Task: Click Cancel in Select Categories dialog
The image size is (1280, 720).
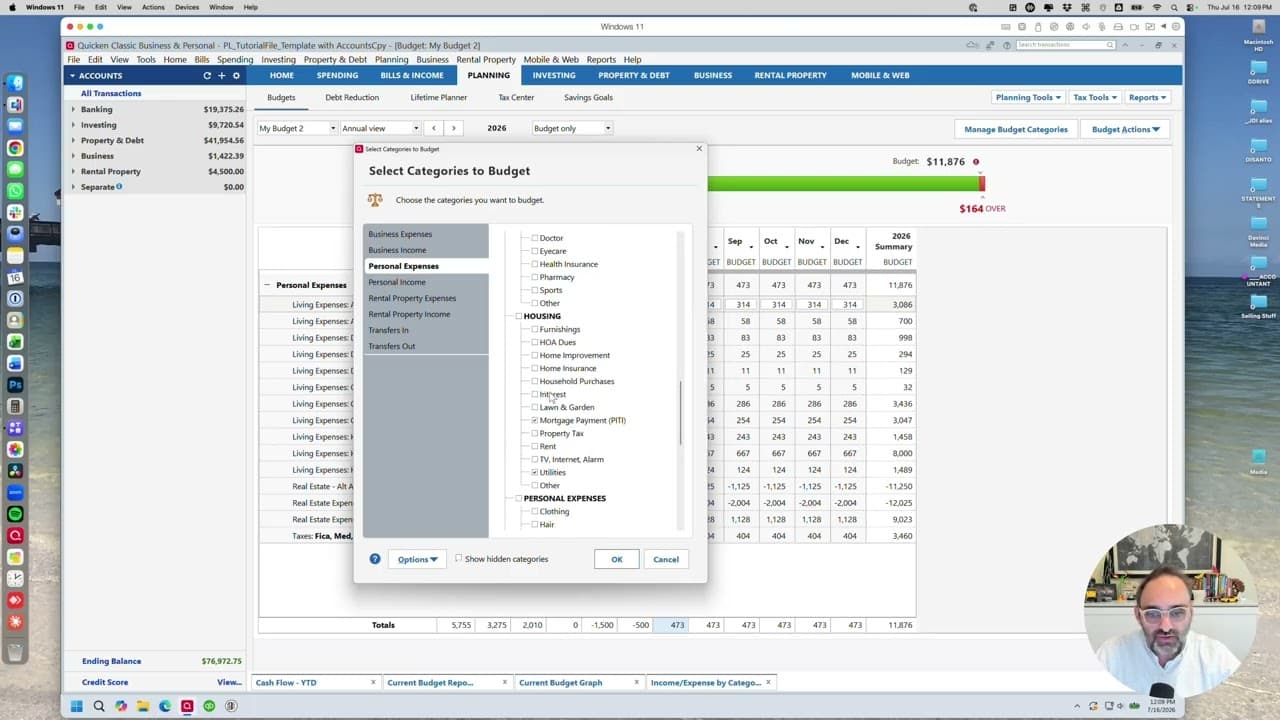Action: [666, 559]
